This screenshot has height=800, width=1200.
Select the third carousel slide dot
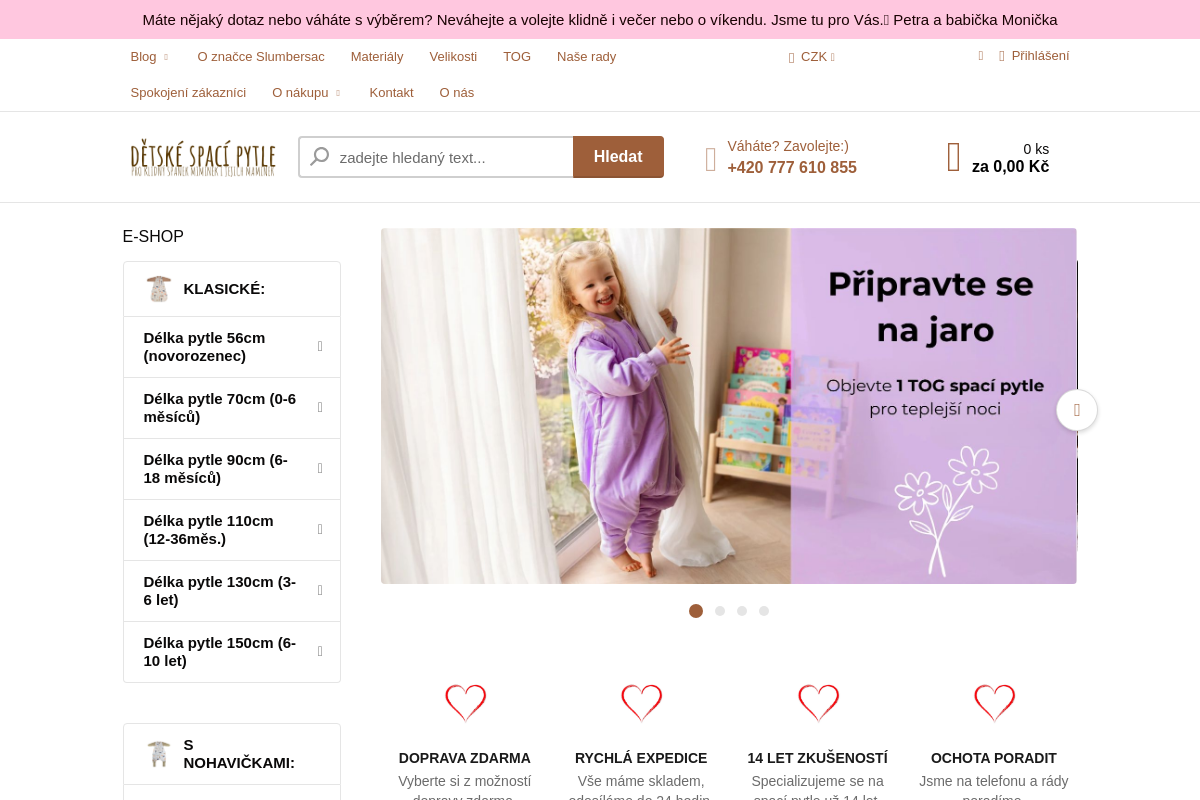tap(742, 611)
